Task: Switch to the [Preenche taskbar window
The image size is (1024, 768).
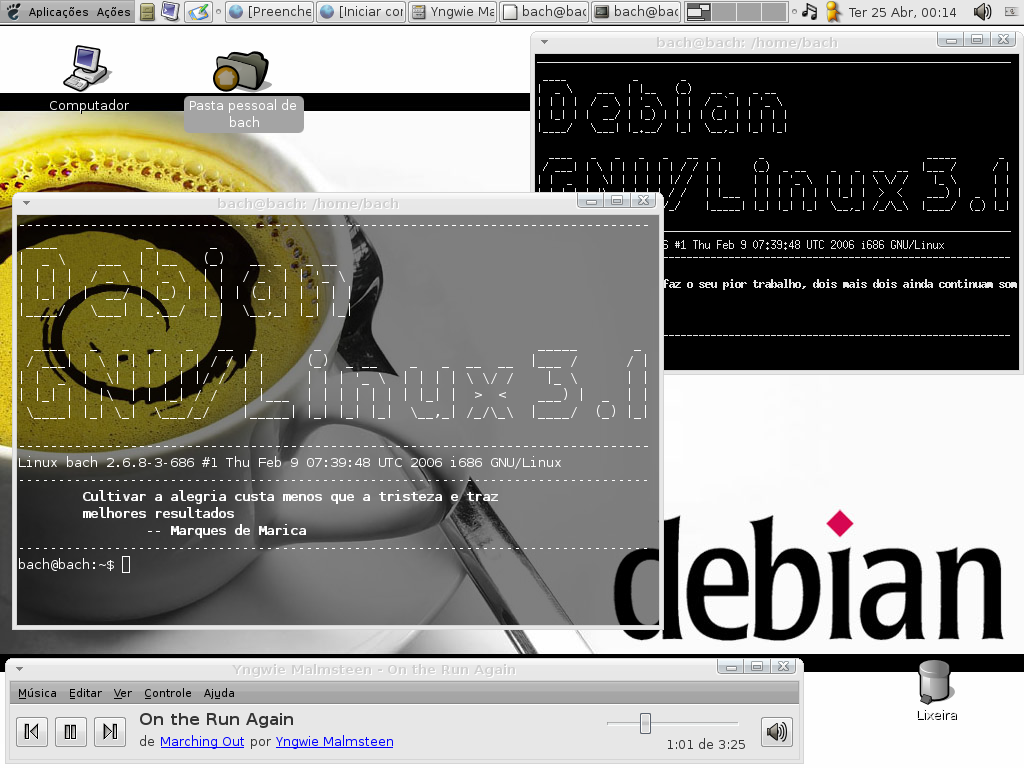Action: point(270,12)
